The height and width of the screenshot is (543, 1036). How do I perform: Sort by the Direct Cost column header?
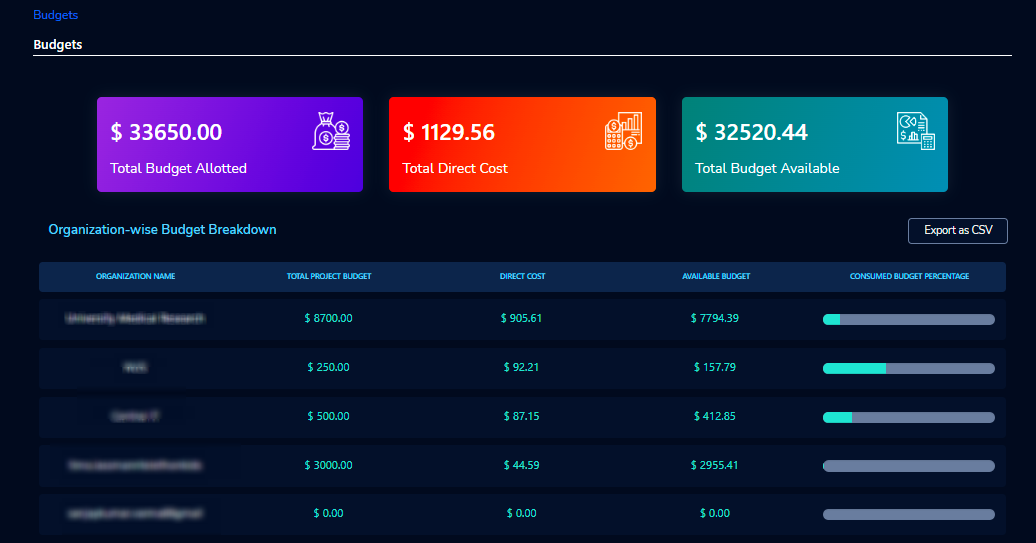click(x=522, y=276)
